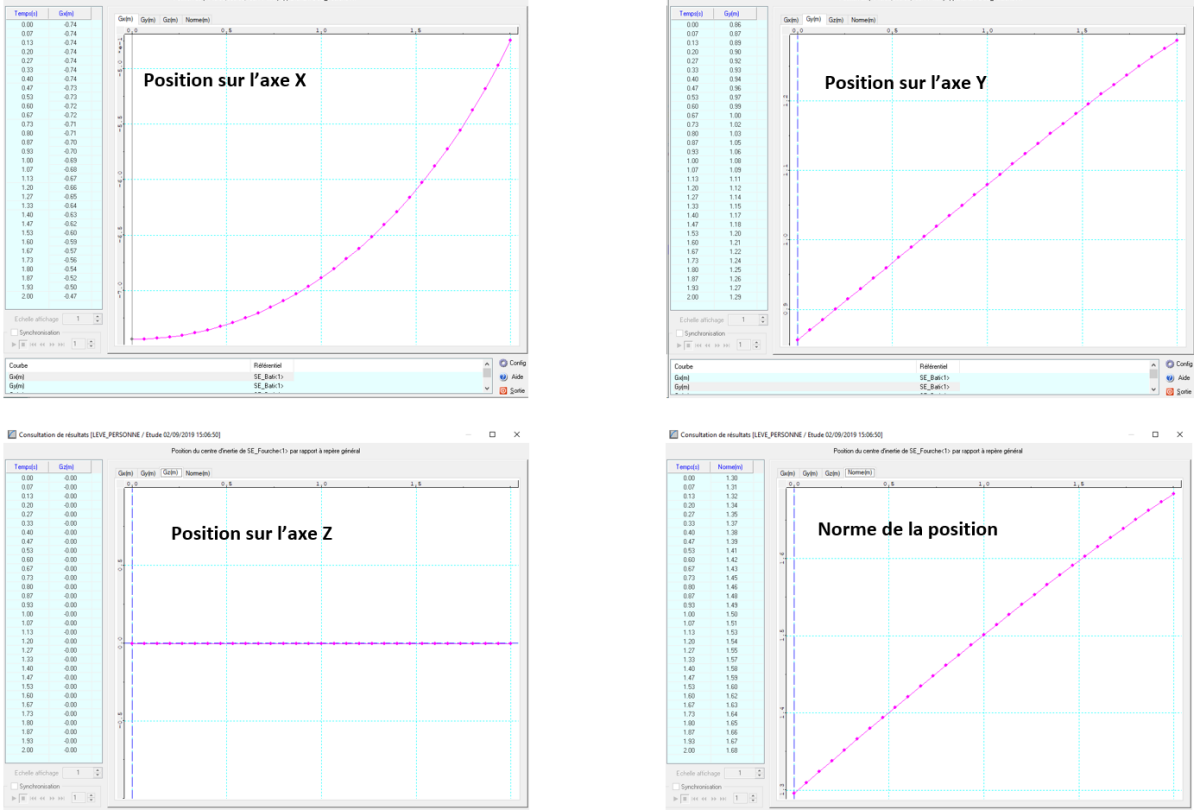This screenshot has width=1200, height=810.
Task: Stop animation playback in the X-axis window
Action: point(23,345)
